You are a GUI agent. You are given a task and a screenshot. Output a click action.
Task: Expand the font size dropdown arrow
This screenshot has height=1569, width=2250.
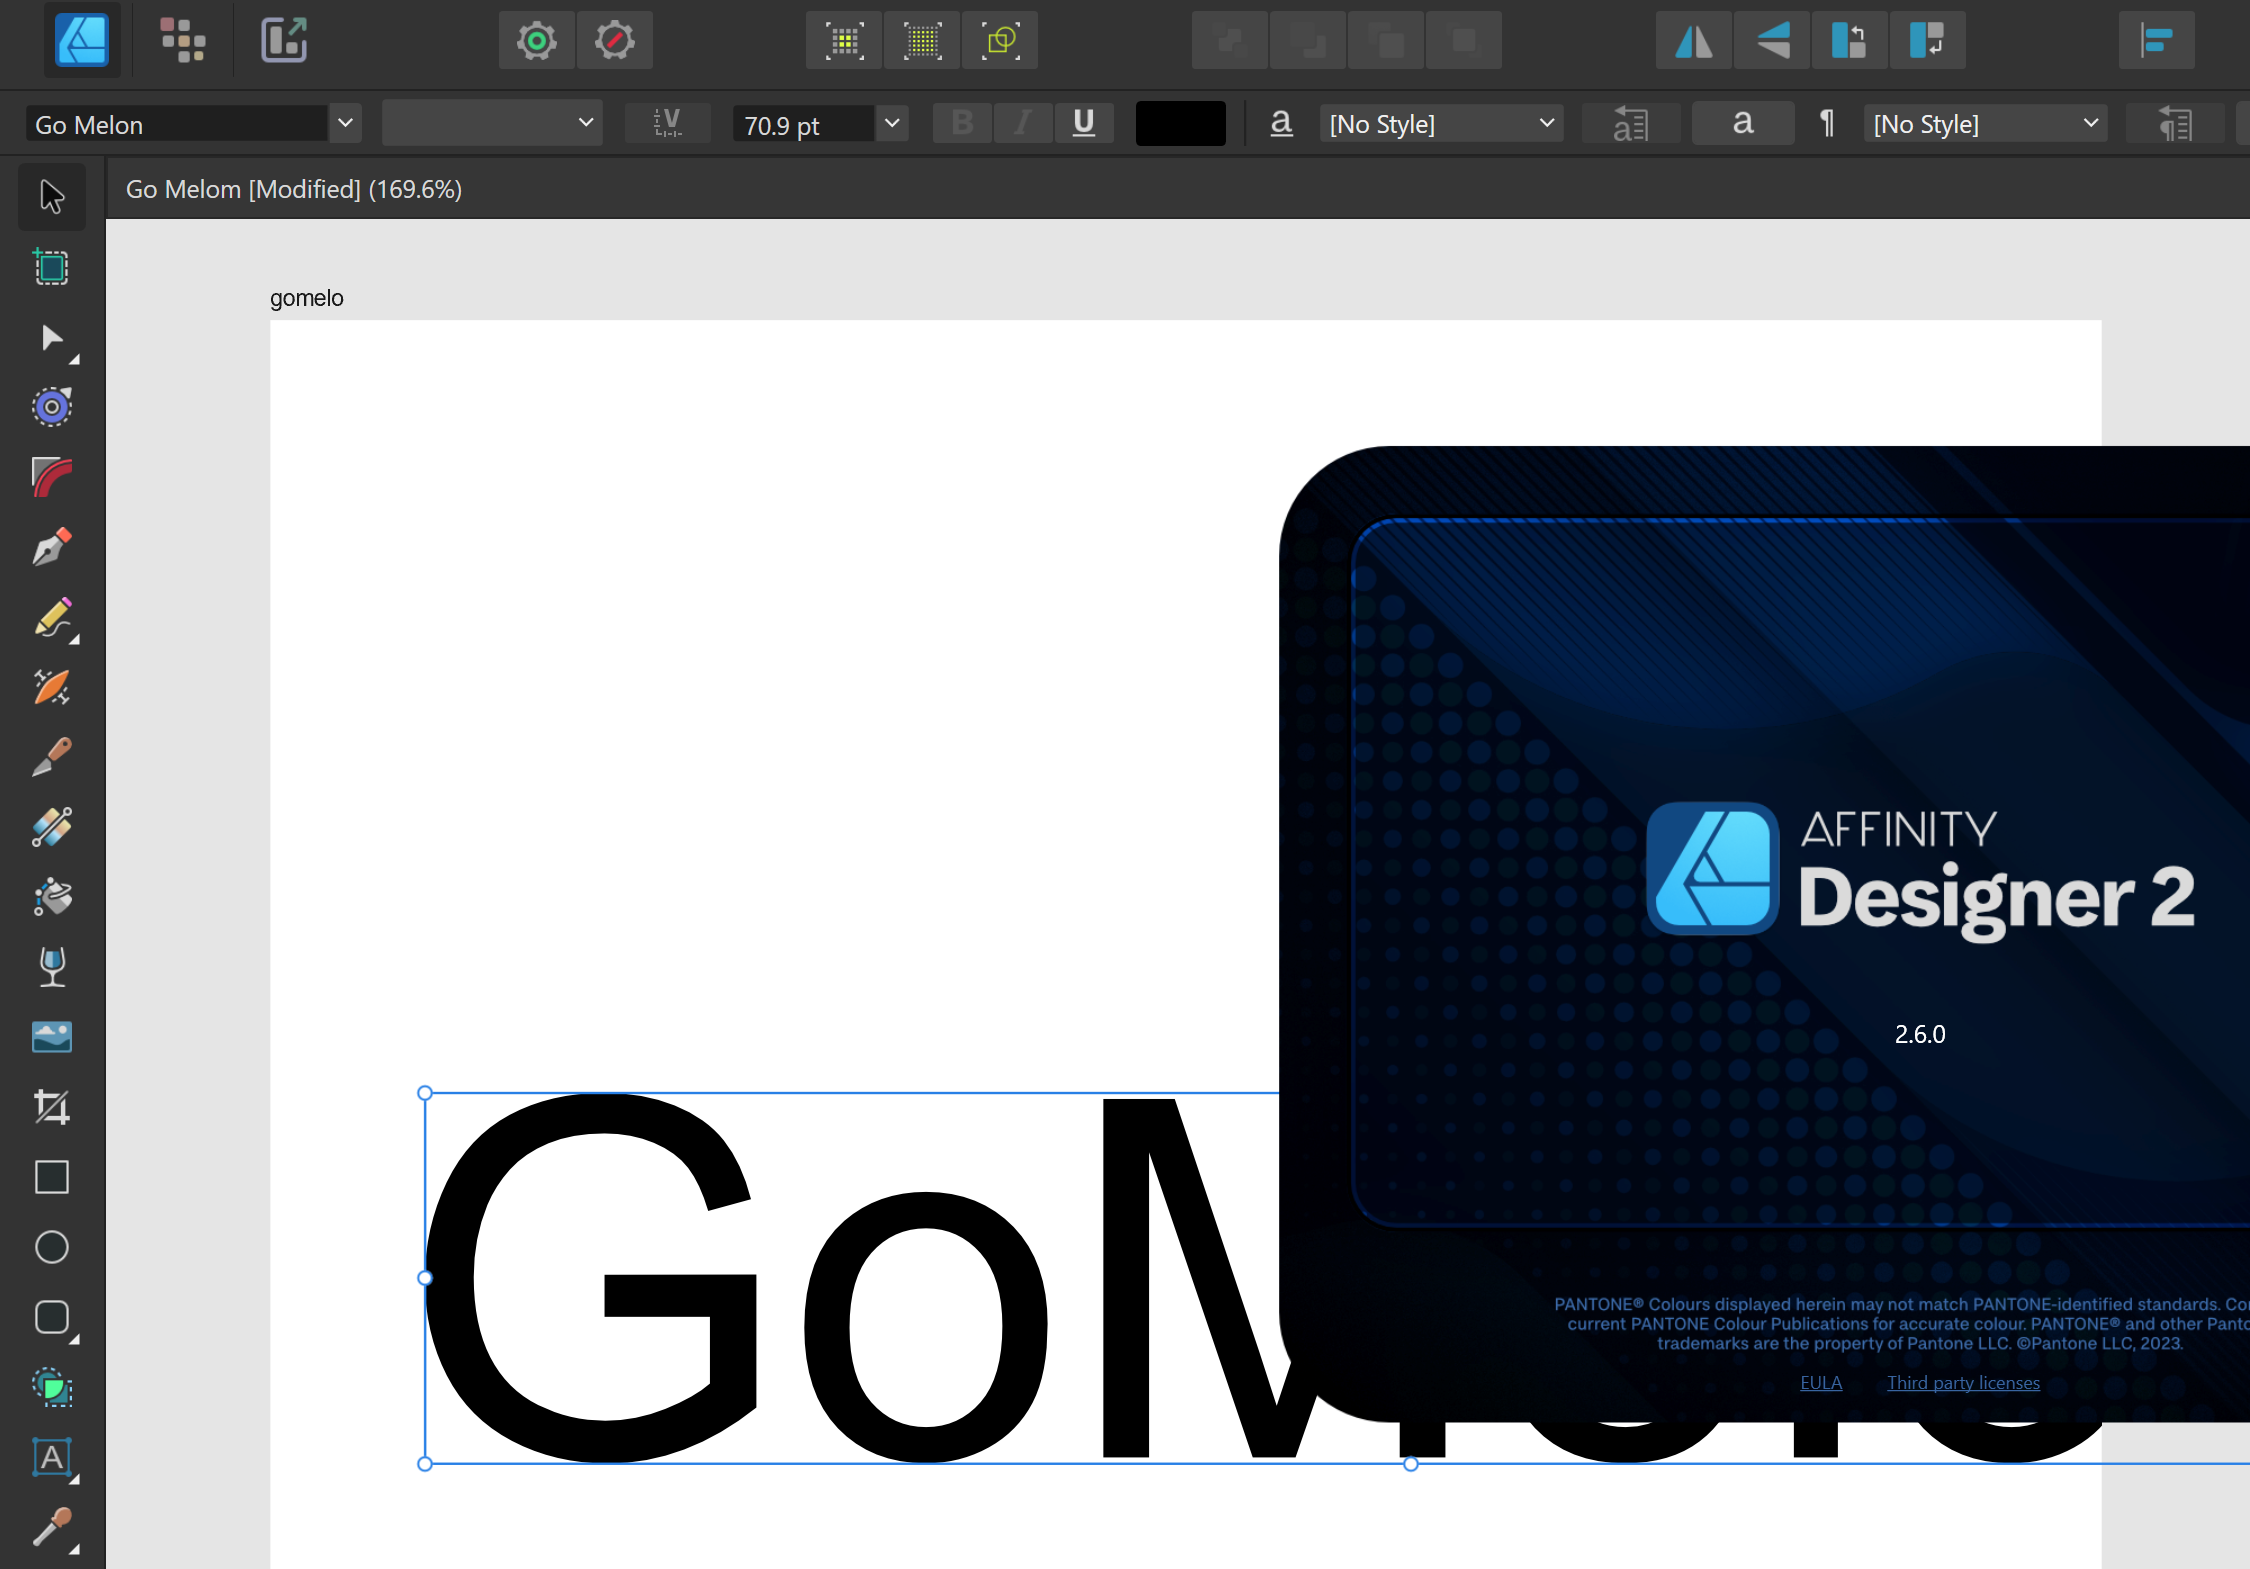pos(892,123)
